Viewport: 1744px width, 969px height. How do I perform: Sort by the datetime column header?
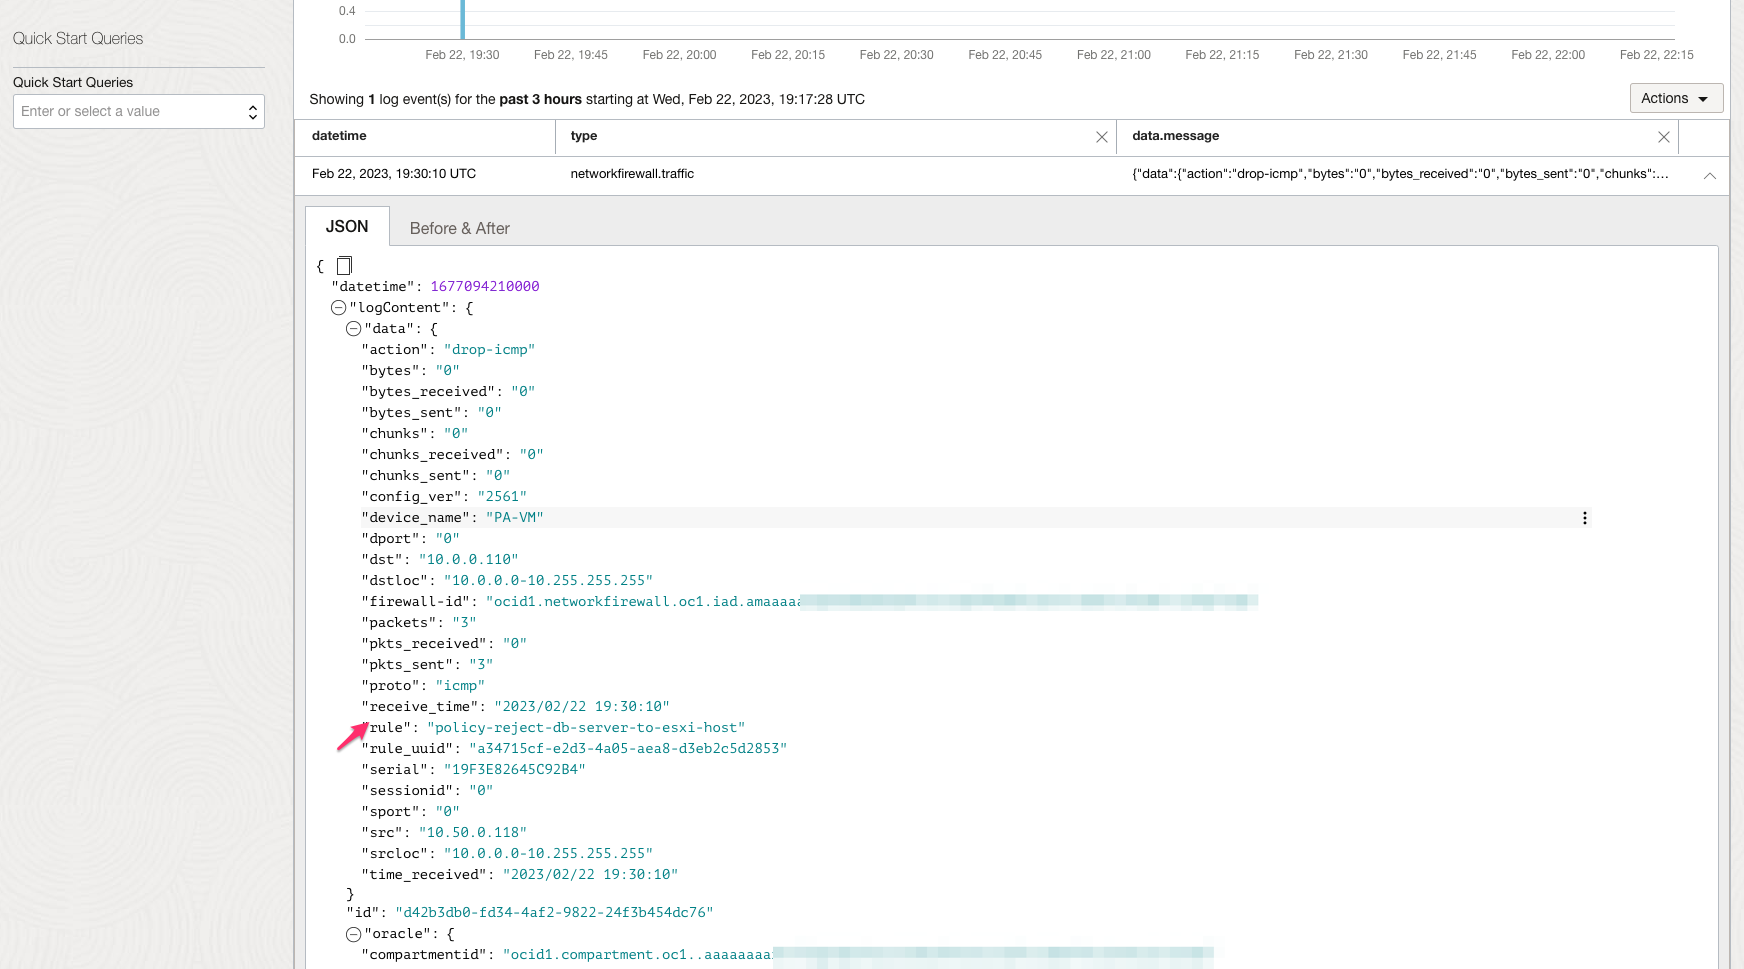[339, 136]
